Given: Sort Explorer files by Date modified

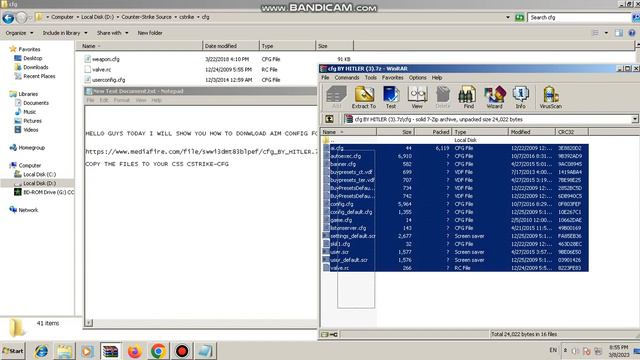Looking at the screenshot, I should [231, 46].
